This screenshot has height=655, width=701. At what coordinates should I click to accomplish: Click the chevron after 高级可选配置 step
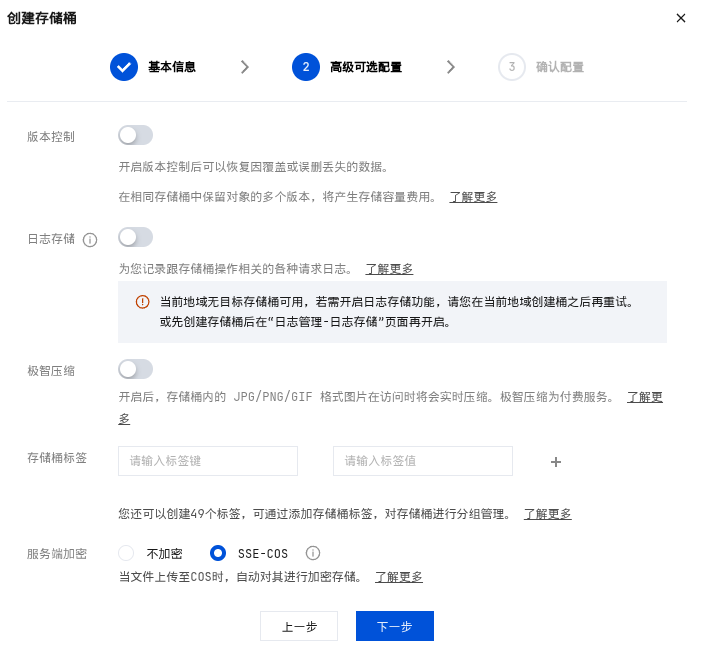point(451,67)
